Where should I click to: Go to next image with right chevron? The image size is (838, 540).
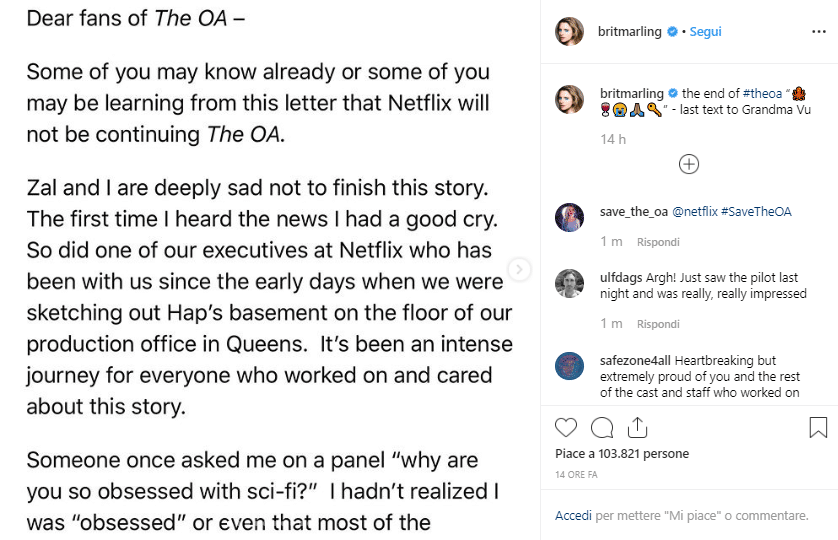[519, 269]
